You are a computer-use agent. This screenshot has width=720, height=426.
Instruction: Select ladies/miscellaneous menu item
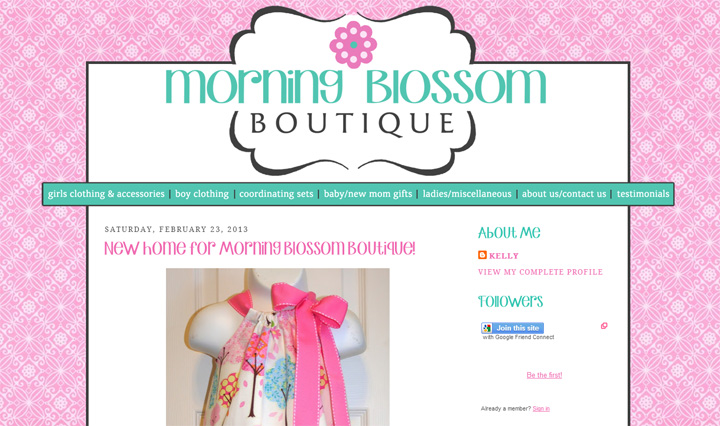coord(467,194)
